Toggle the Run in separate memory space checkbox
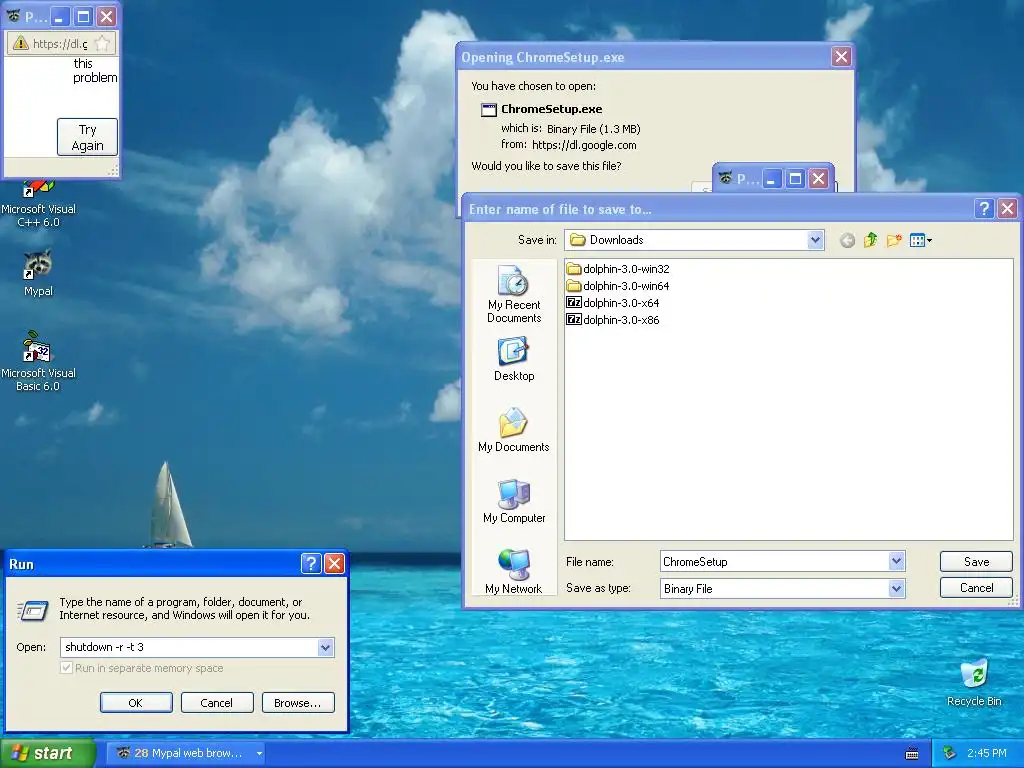Screen dimensions: 1024x768 point(66,667)
